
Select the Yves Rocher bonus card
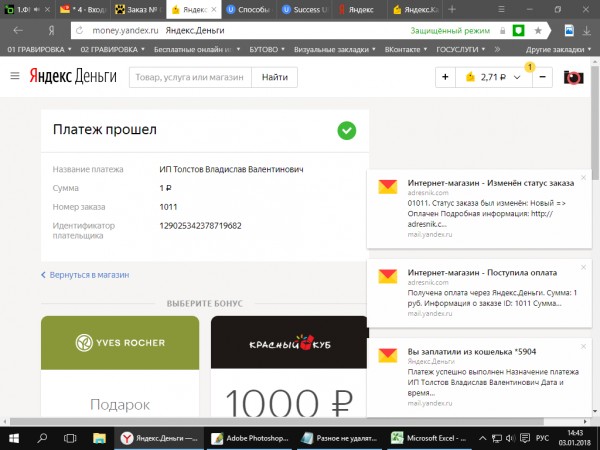point(120,366)
